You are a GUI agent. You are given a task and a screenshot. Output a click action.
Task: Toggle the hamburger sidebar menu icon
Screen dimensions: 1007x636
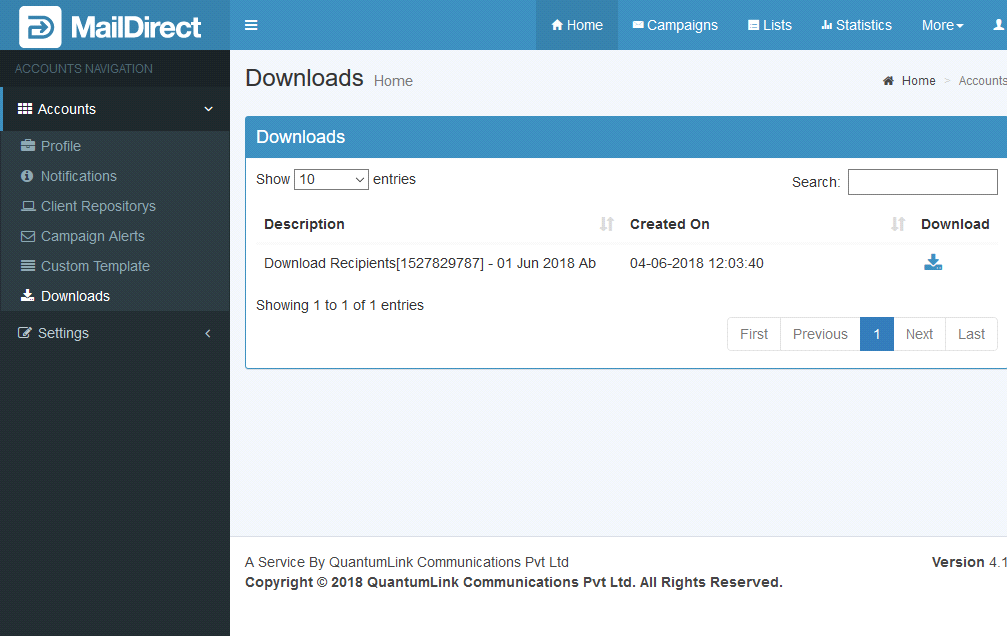[x=251, y=25]
